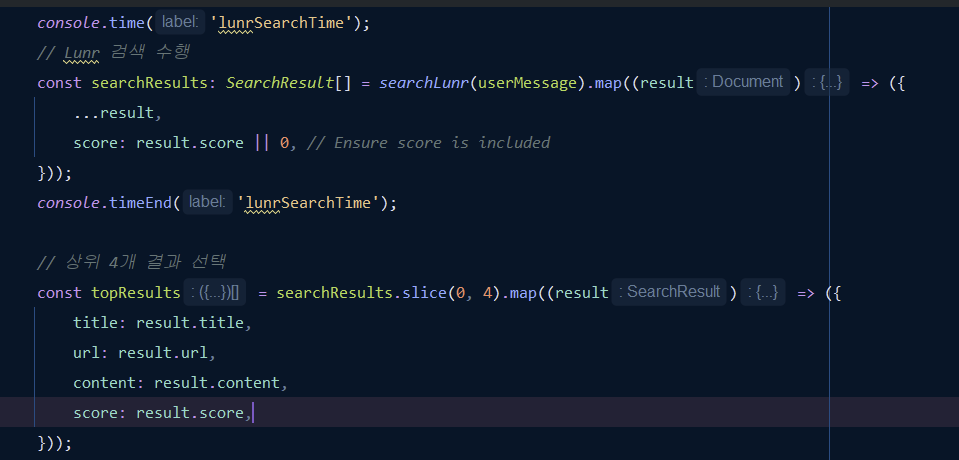This screenshot has width=959, height=460.
Task: Click the 'searchLunr' function call
Action: [x=424, y=83]
